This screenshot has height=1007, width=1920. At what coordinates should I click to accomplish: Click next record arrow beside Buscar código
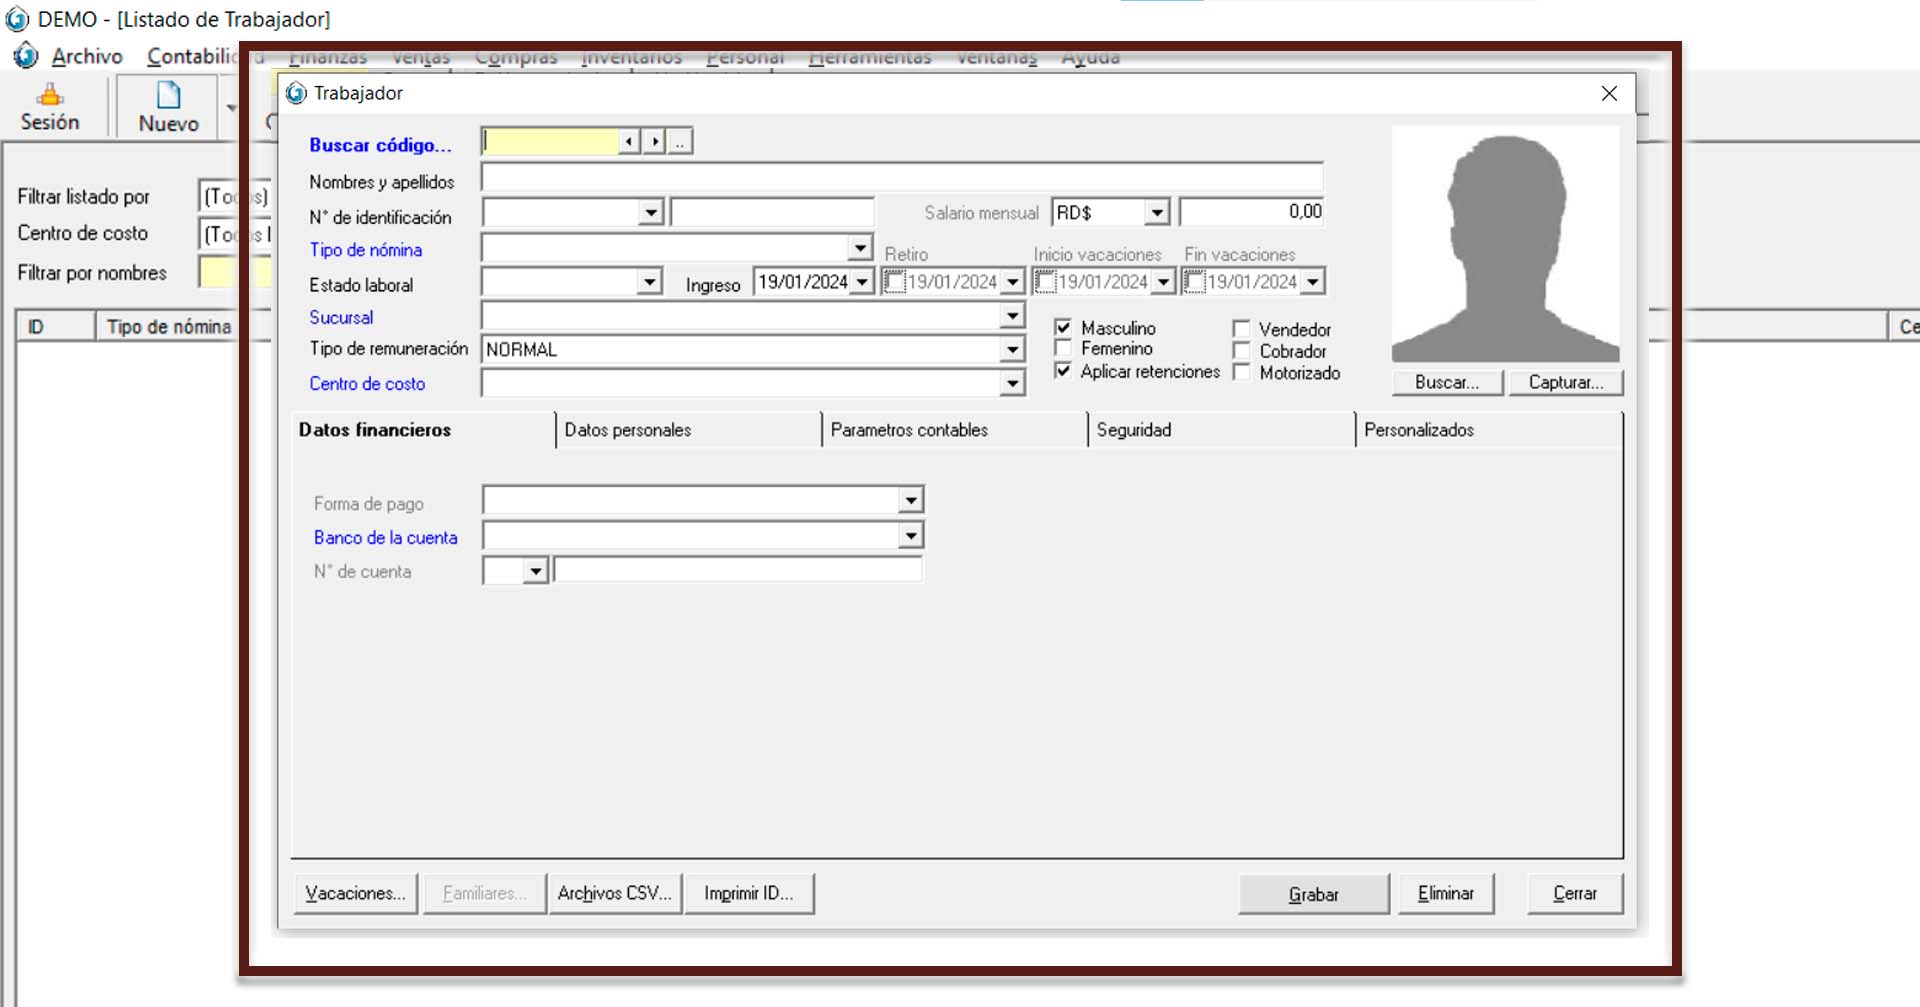pyautogui.click(x=654, y=142)
